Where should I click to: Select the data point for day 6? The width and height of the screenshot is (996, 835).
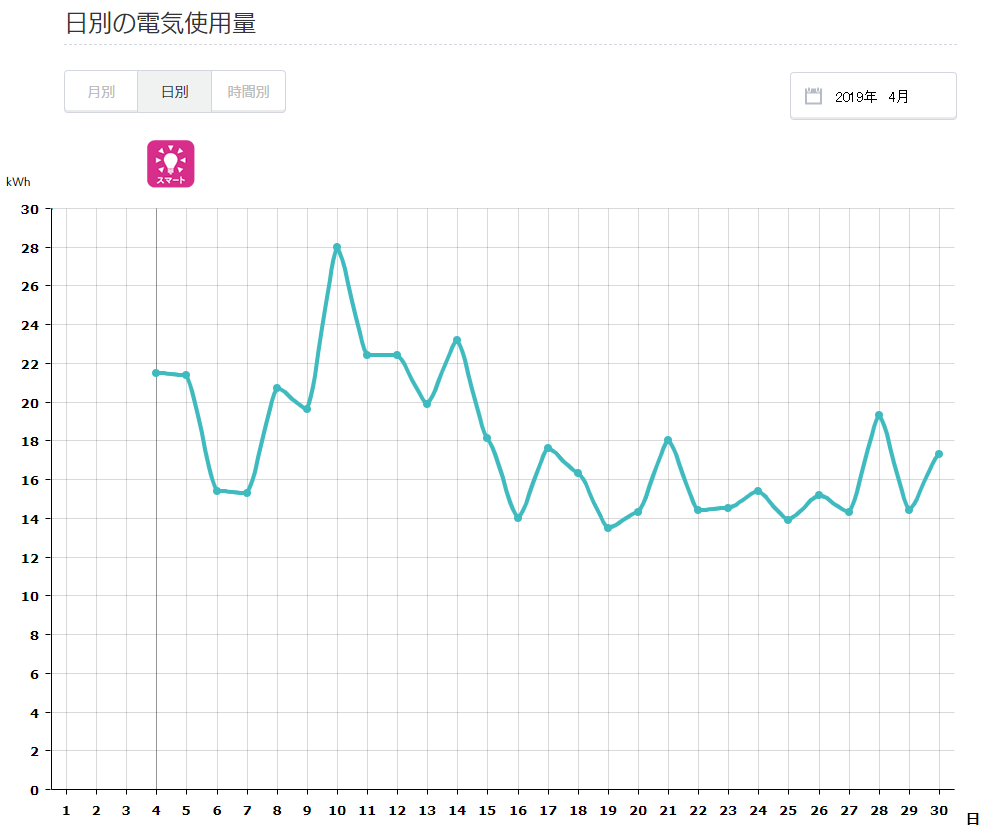[x=217, y=491]
